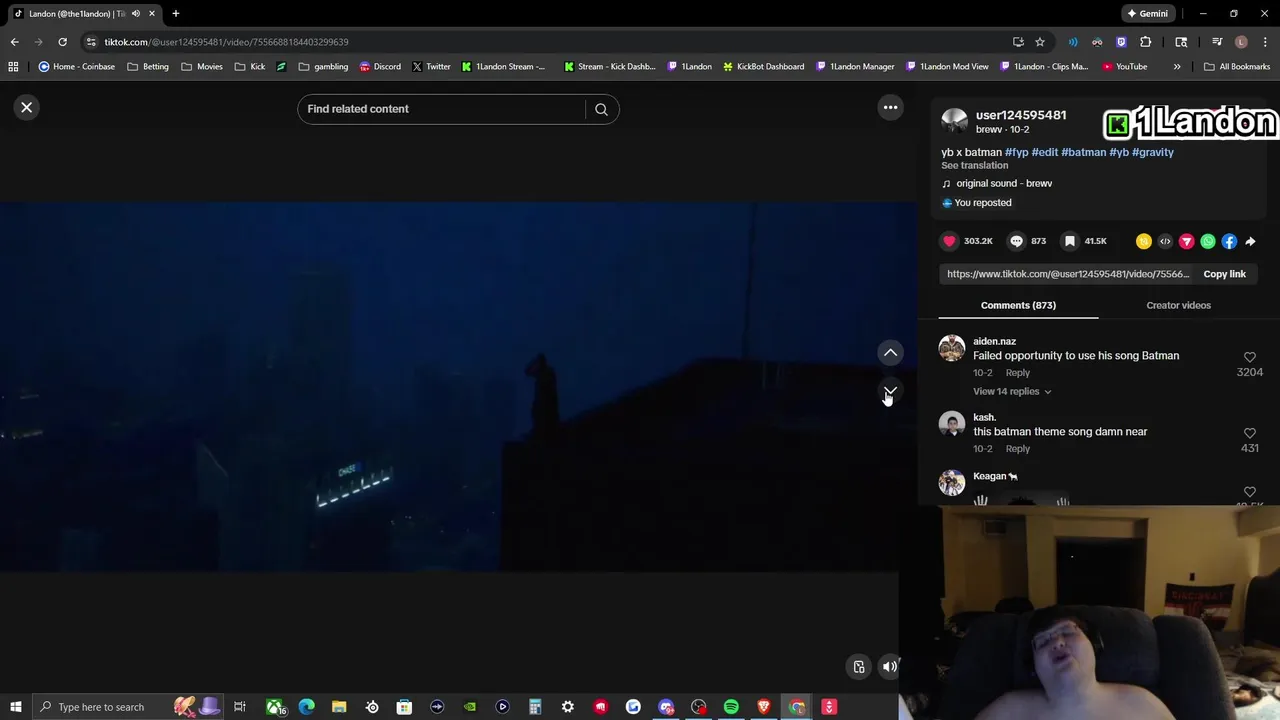This screenshot has height=720, width=1280.
Task: Open comments via speech bubble icon
Action: click(1016, 241)
